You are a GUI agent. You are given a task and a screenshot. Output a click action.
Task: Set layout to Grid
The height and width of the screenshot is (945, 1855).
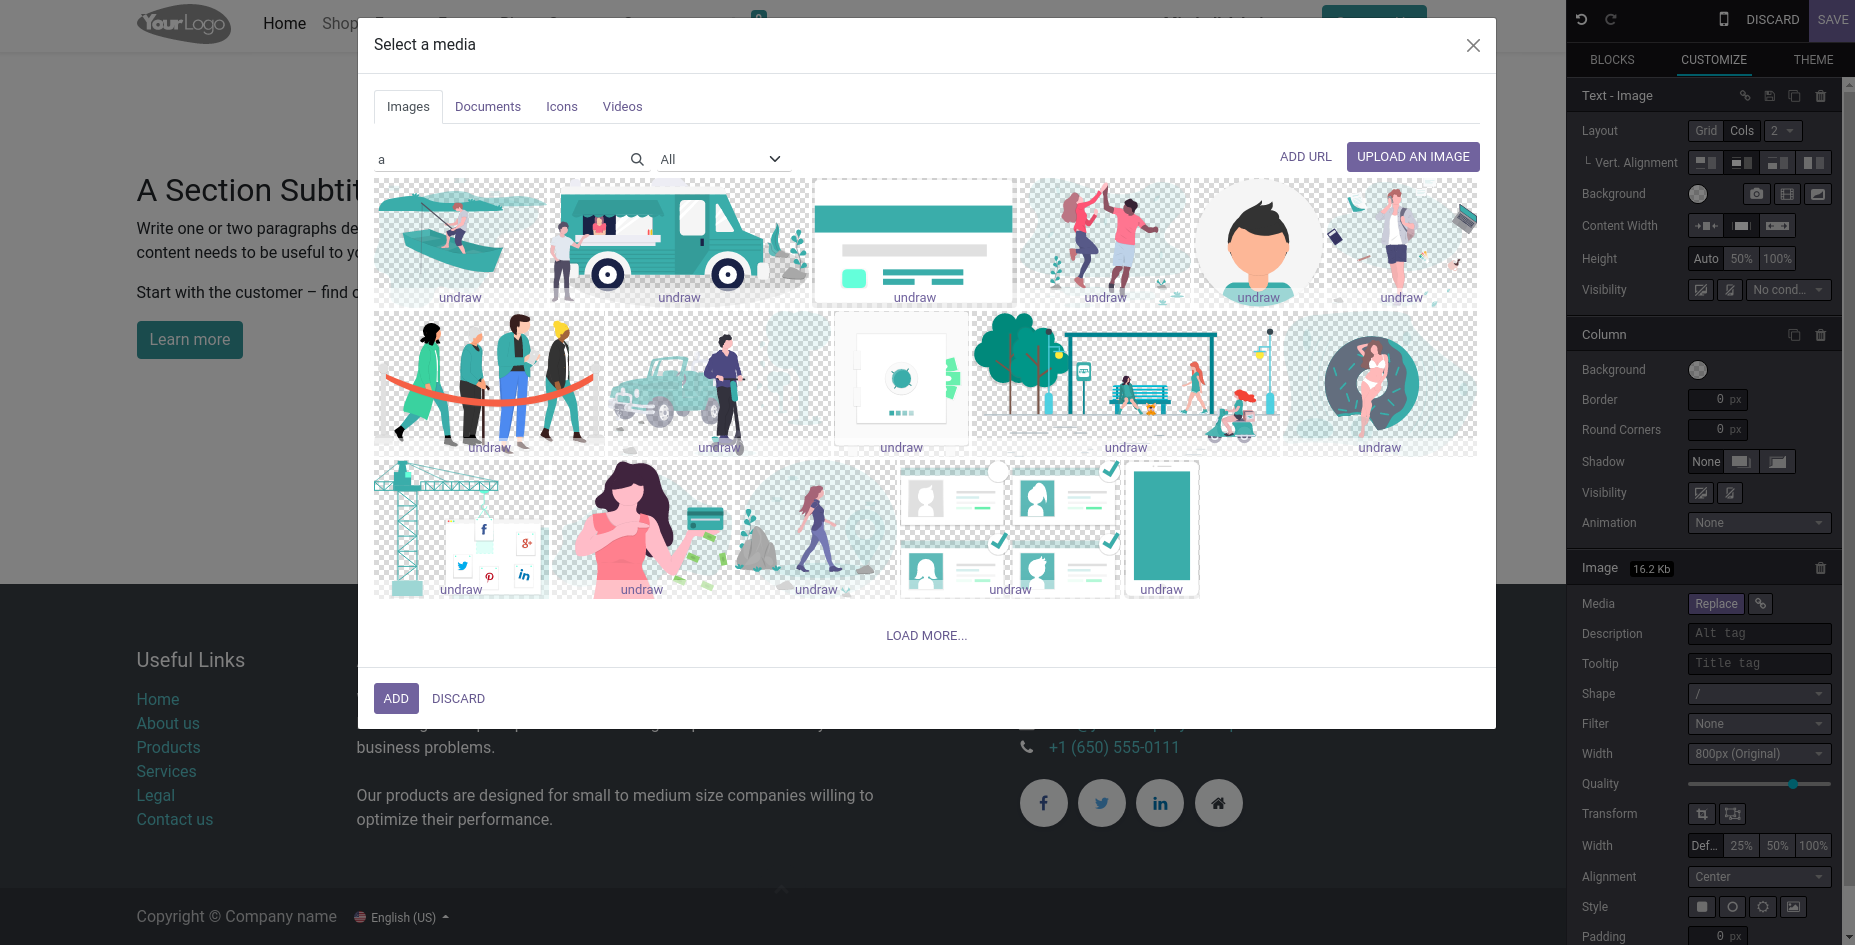tap(1706, 131)
